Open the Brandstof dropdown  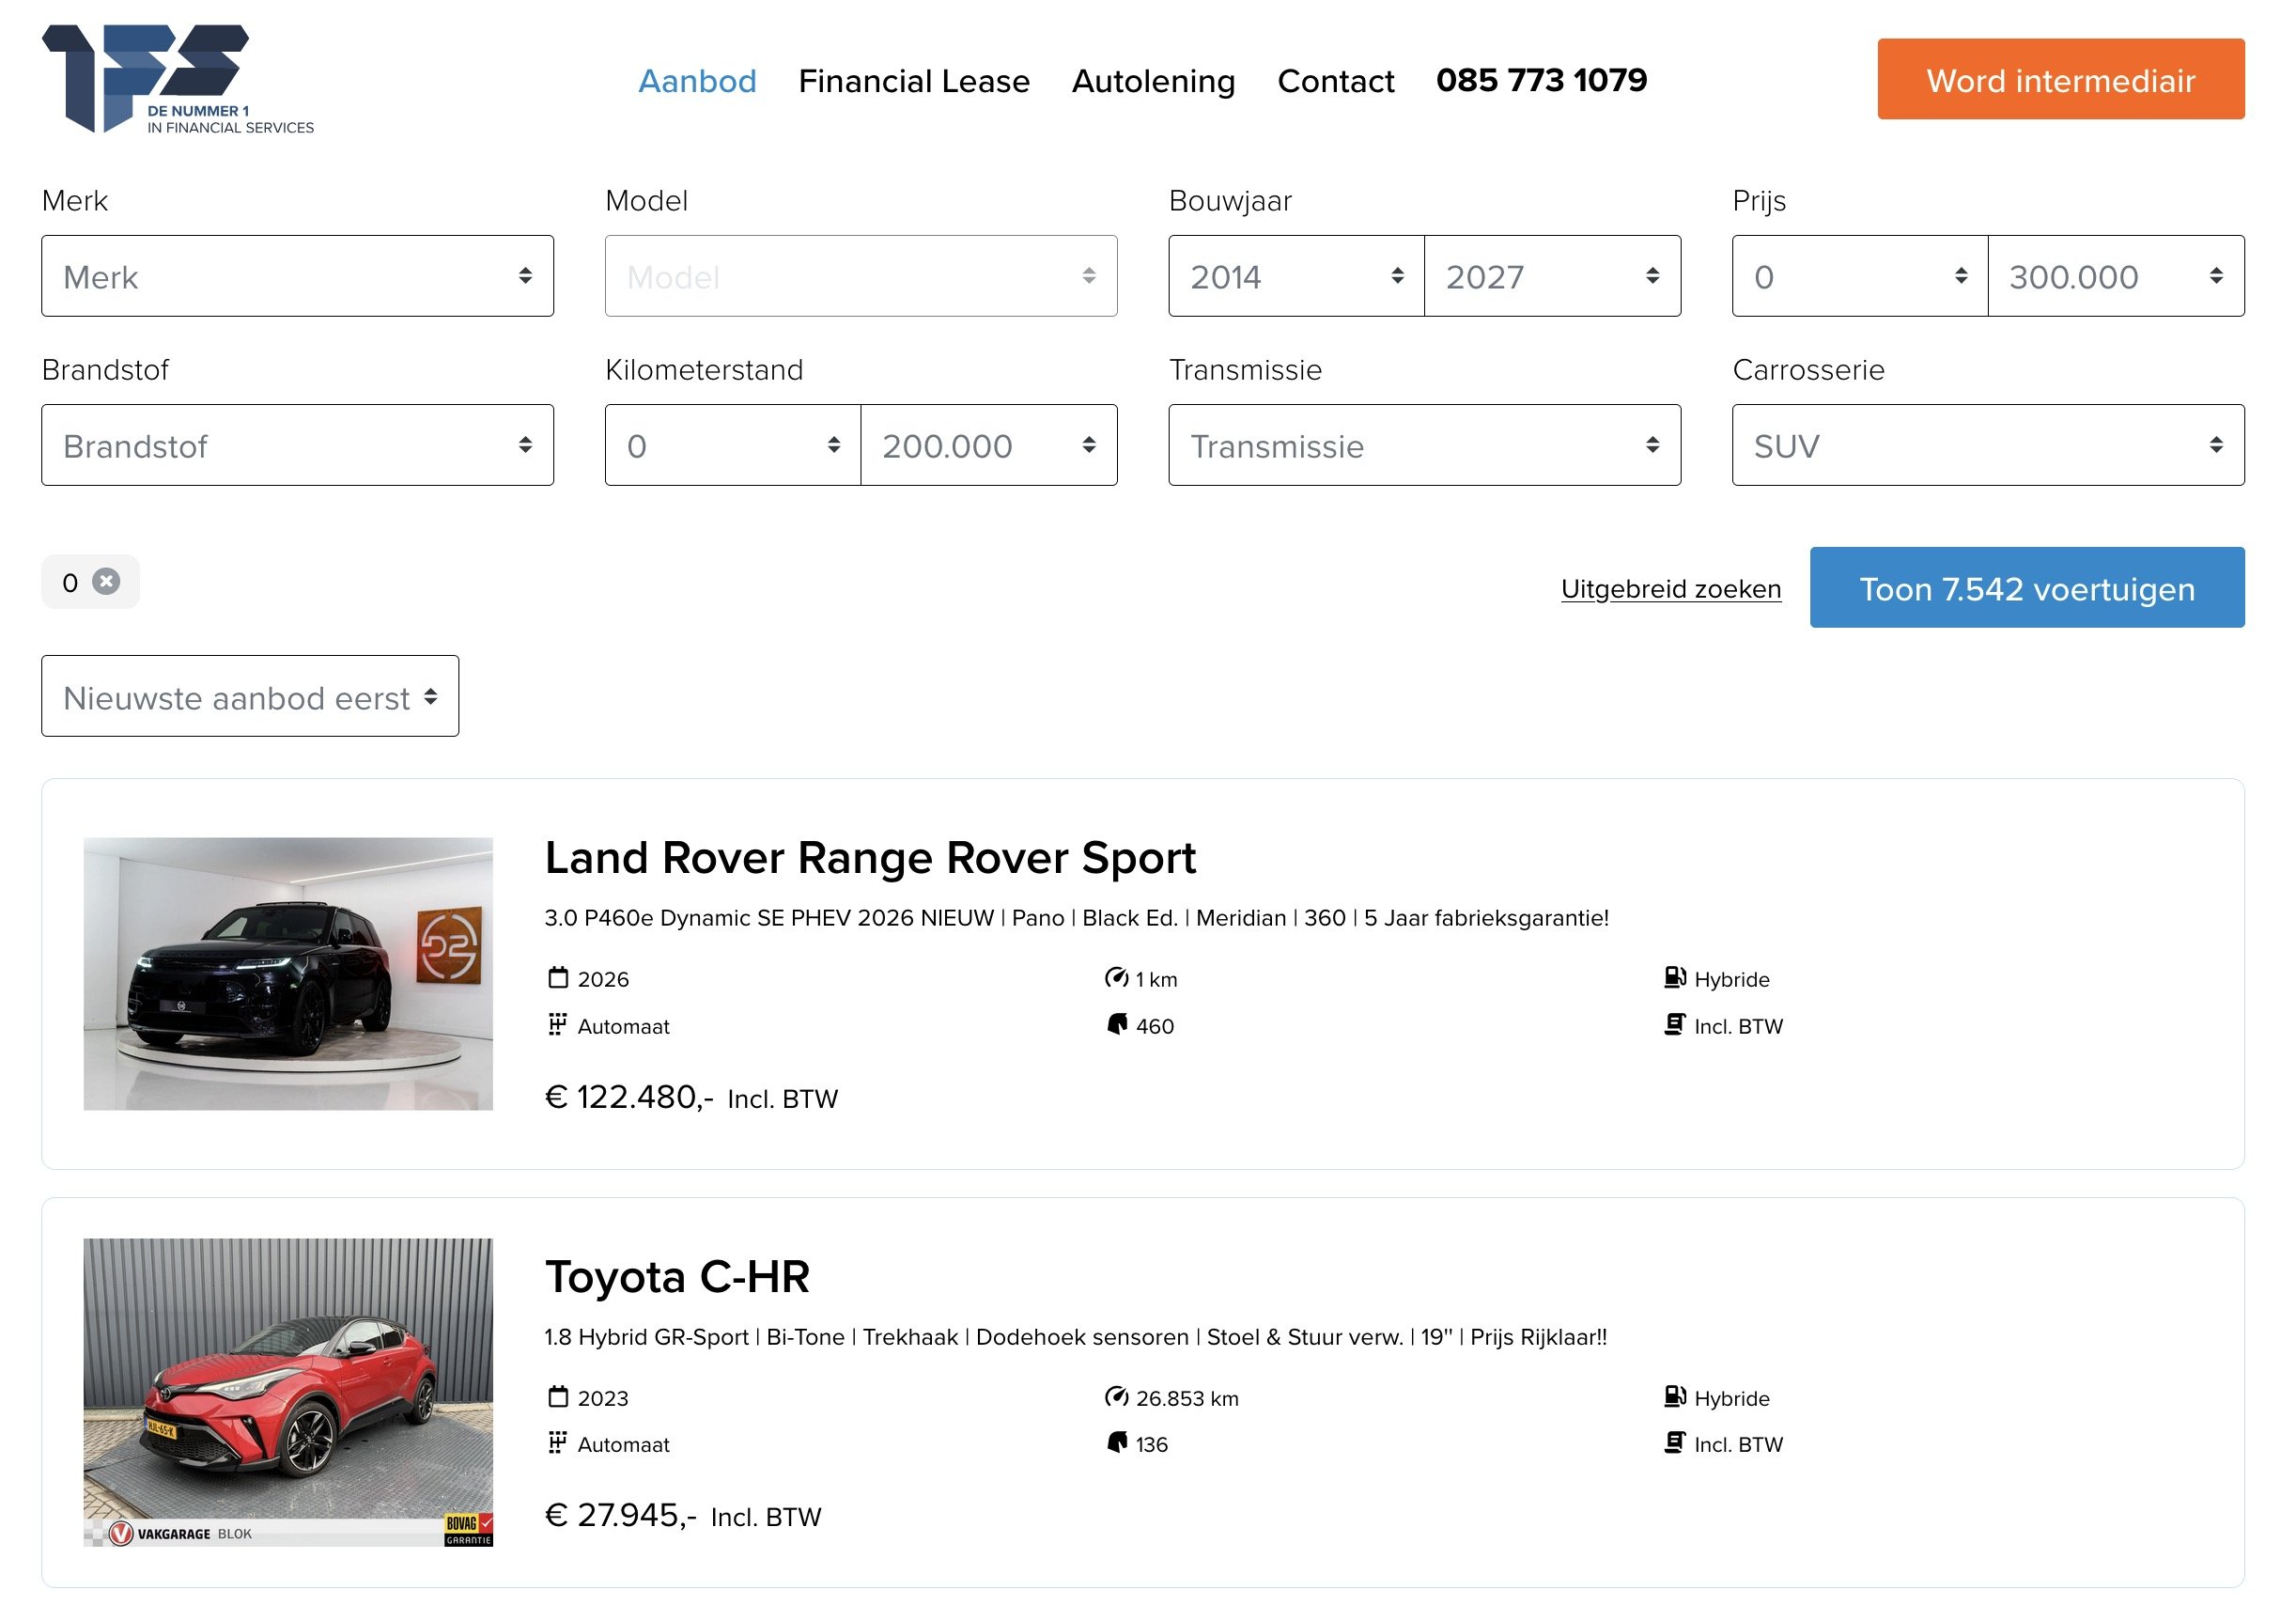pos(297,445)
